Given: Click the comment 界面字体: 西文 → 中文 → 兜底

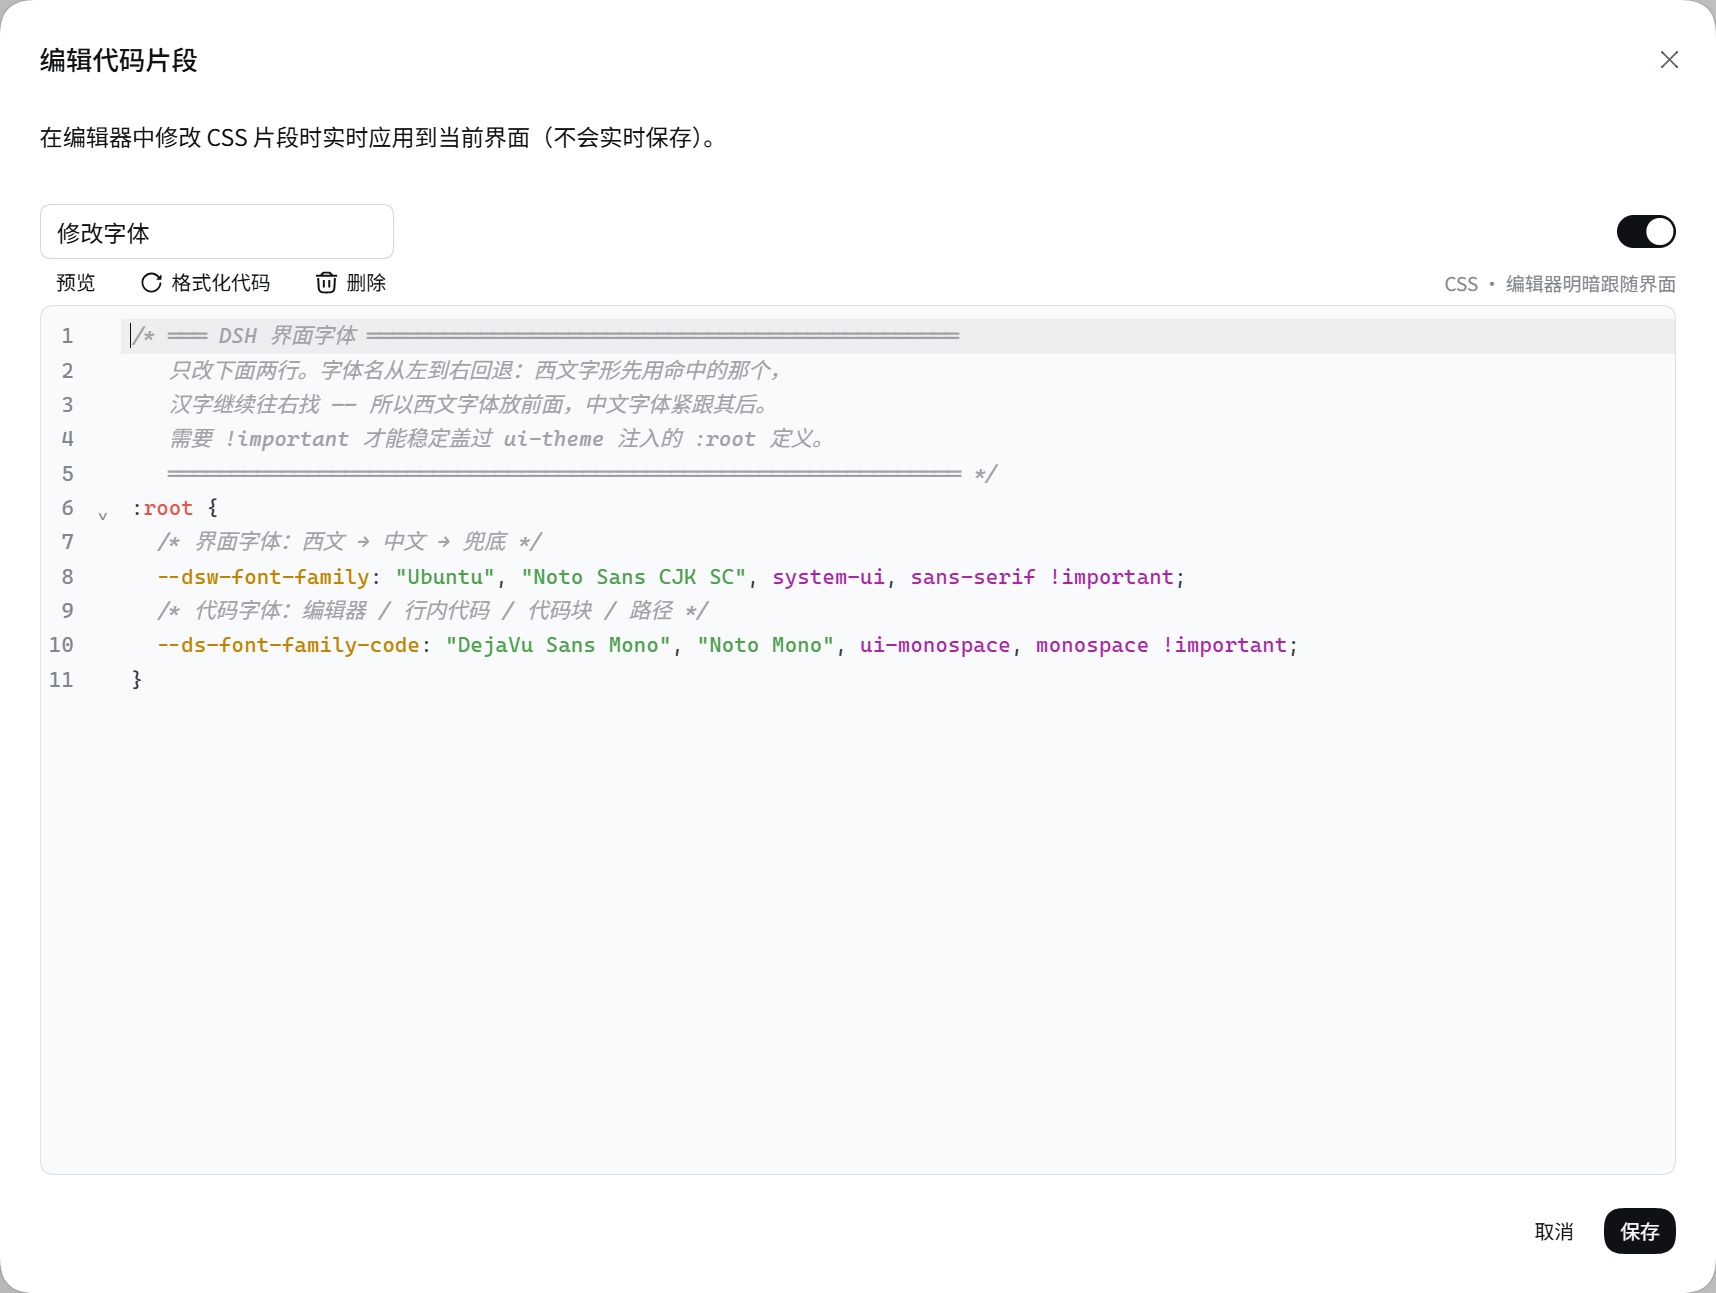Looking at the screenshot, I should pos(349,542).
